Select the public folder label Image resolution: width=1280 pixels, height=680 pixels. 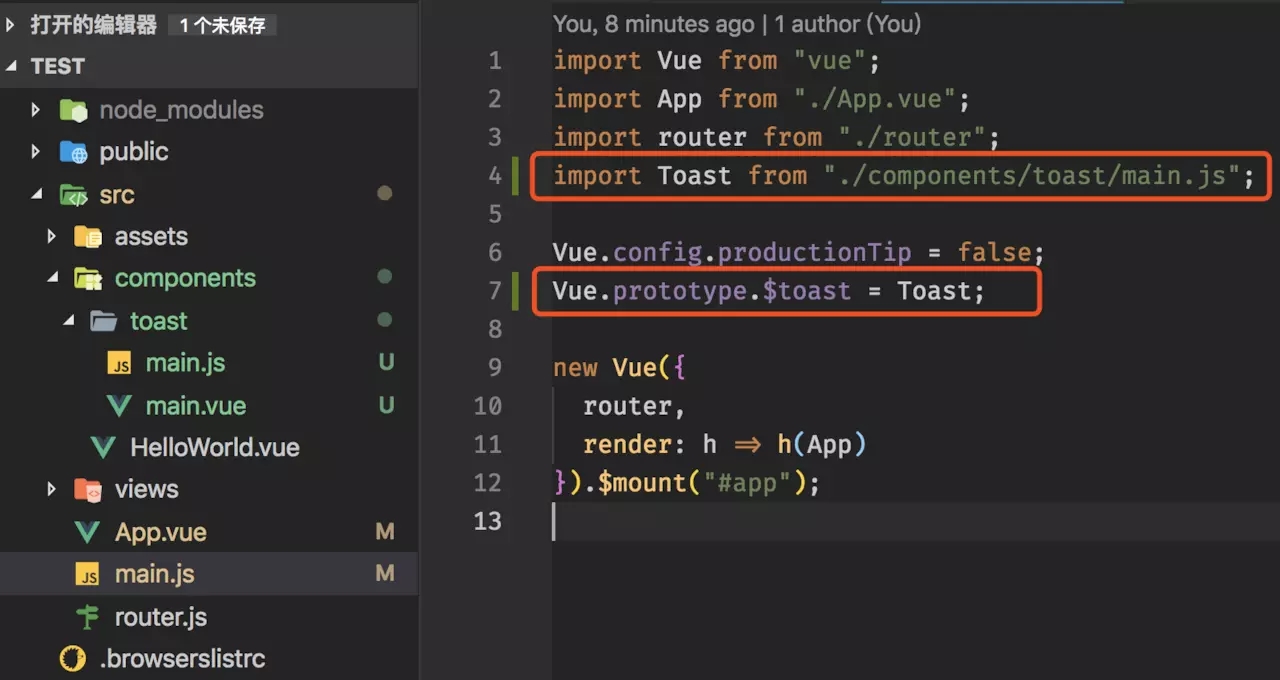(x=133, y=152)
